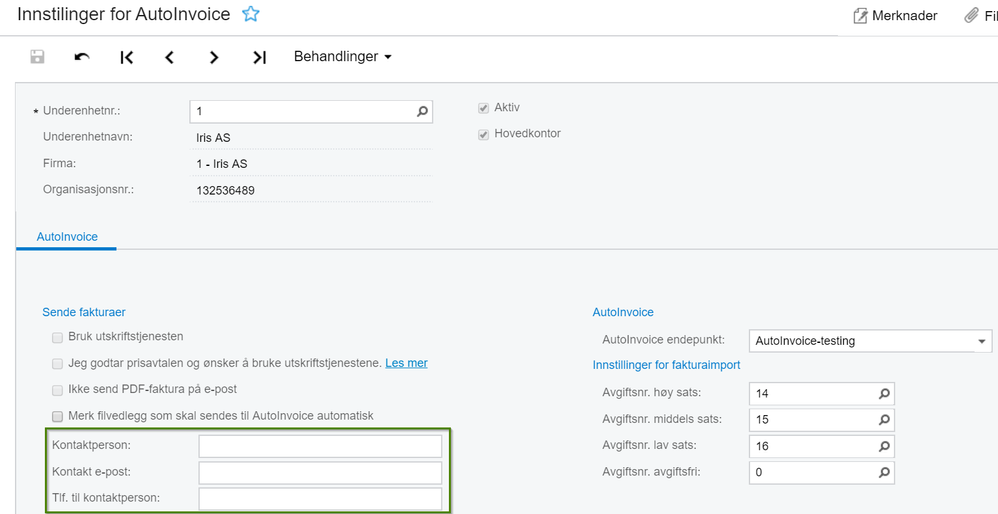Click the Organisasjonsnr. value 132536489

pyautogui.click(x=226, y=190)
